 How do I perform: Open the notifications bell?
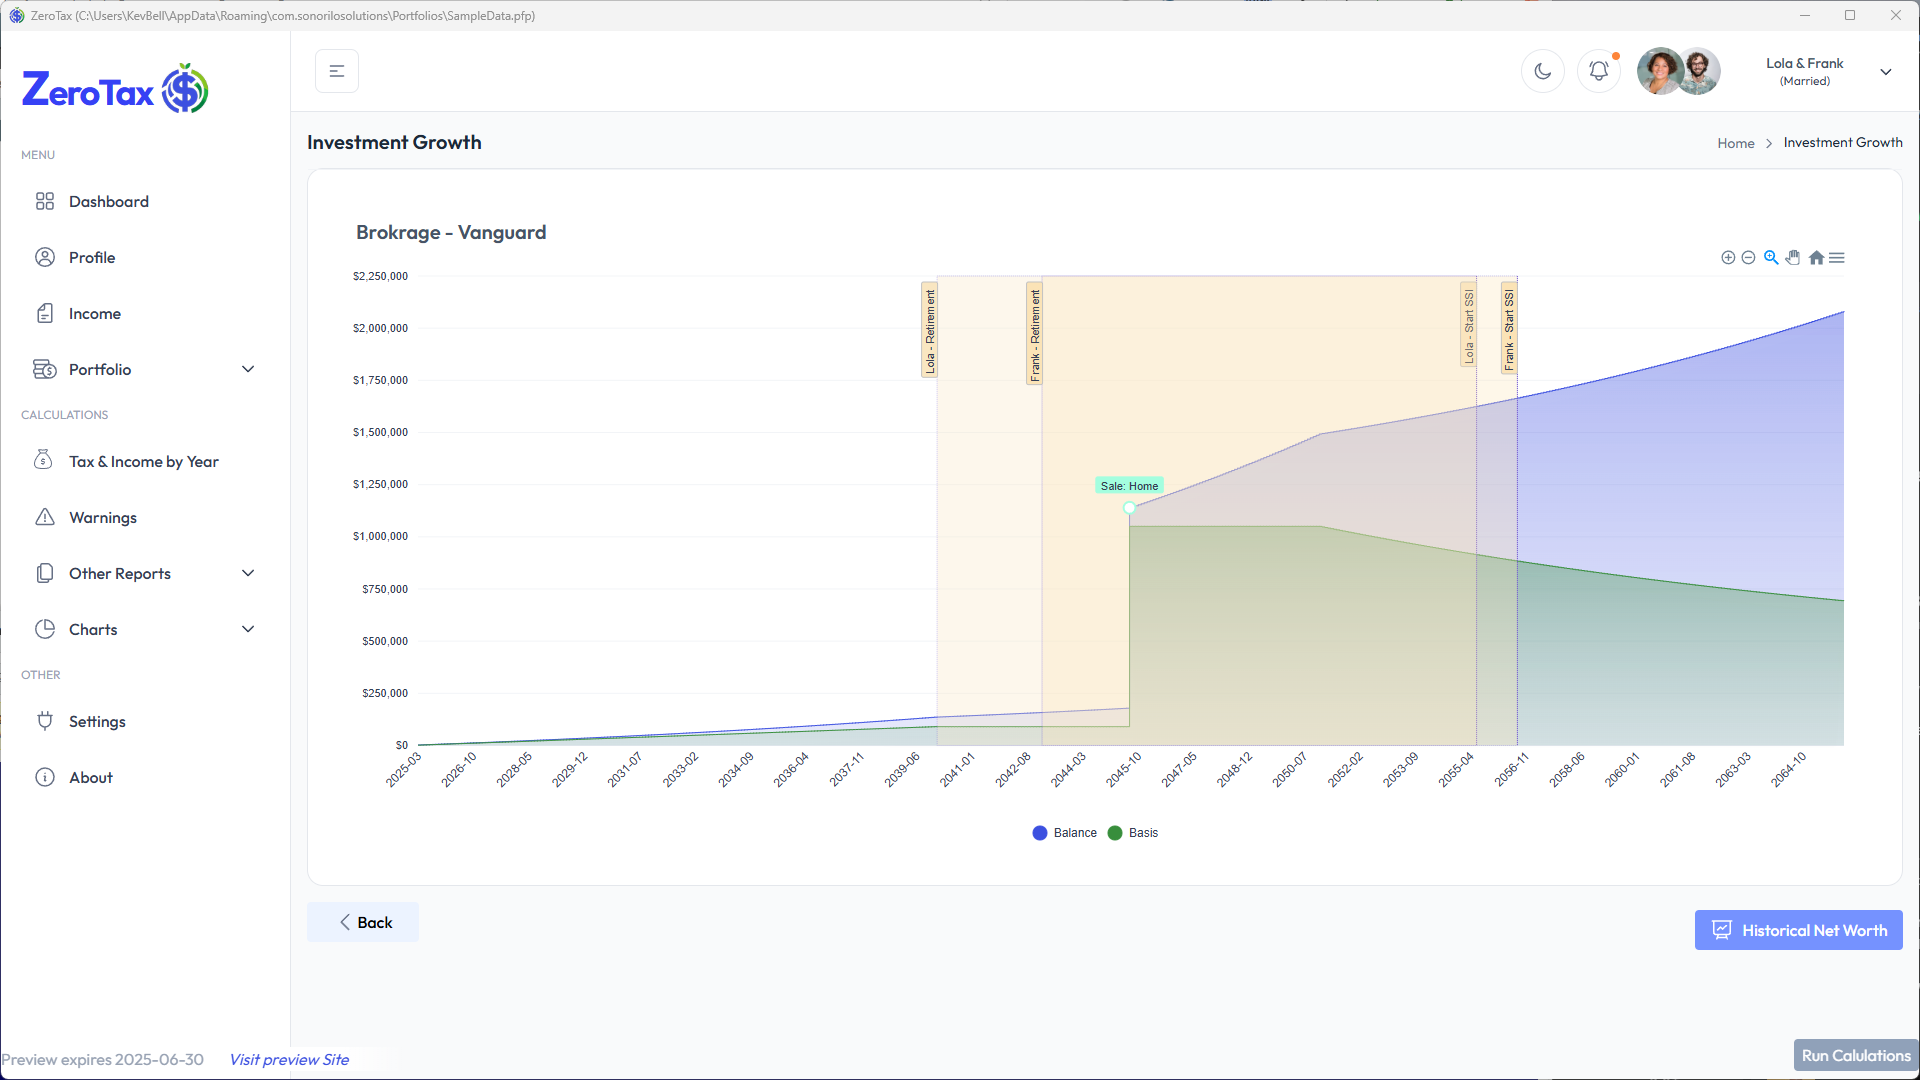coord(1598,71)
